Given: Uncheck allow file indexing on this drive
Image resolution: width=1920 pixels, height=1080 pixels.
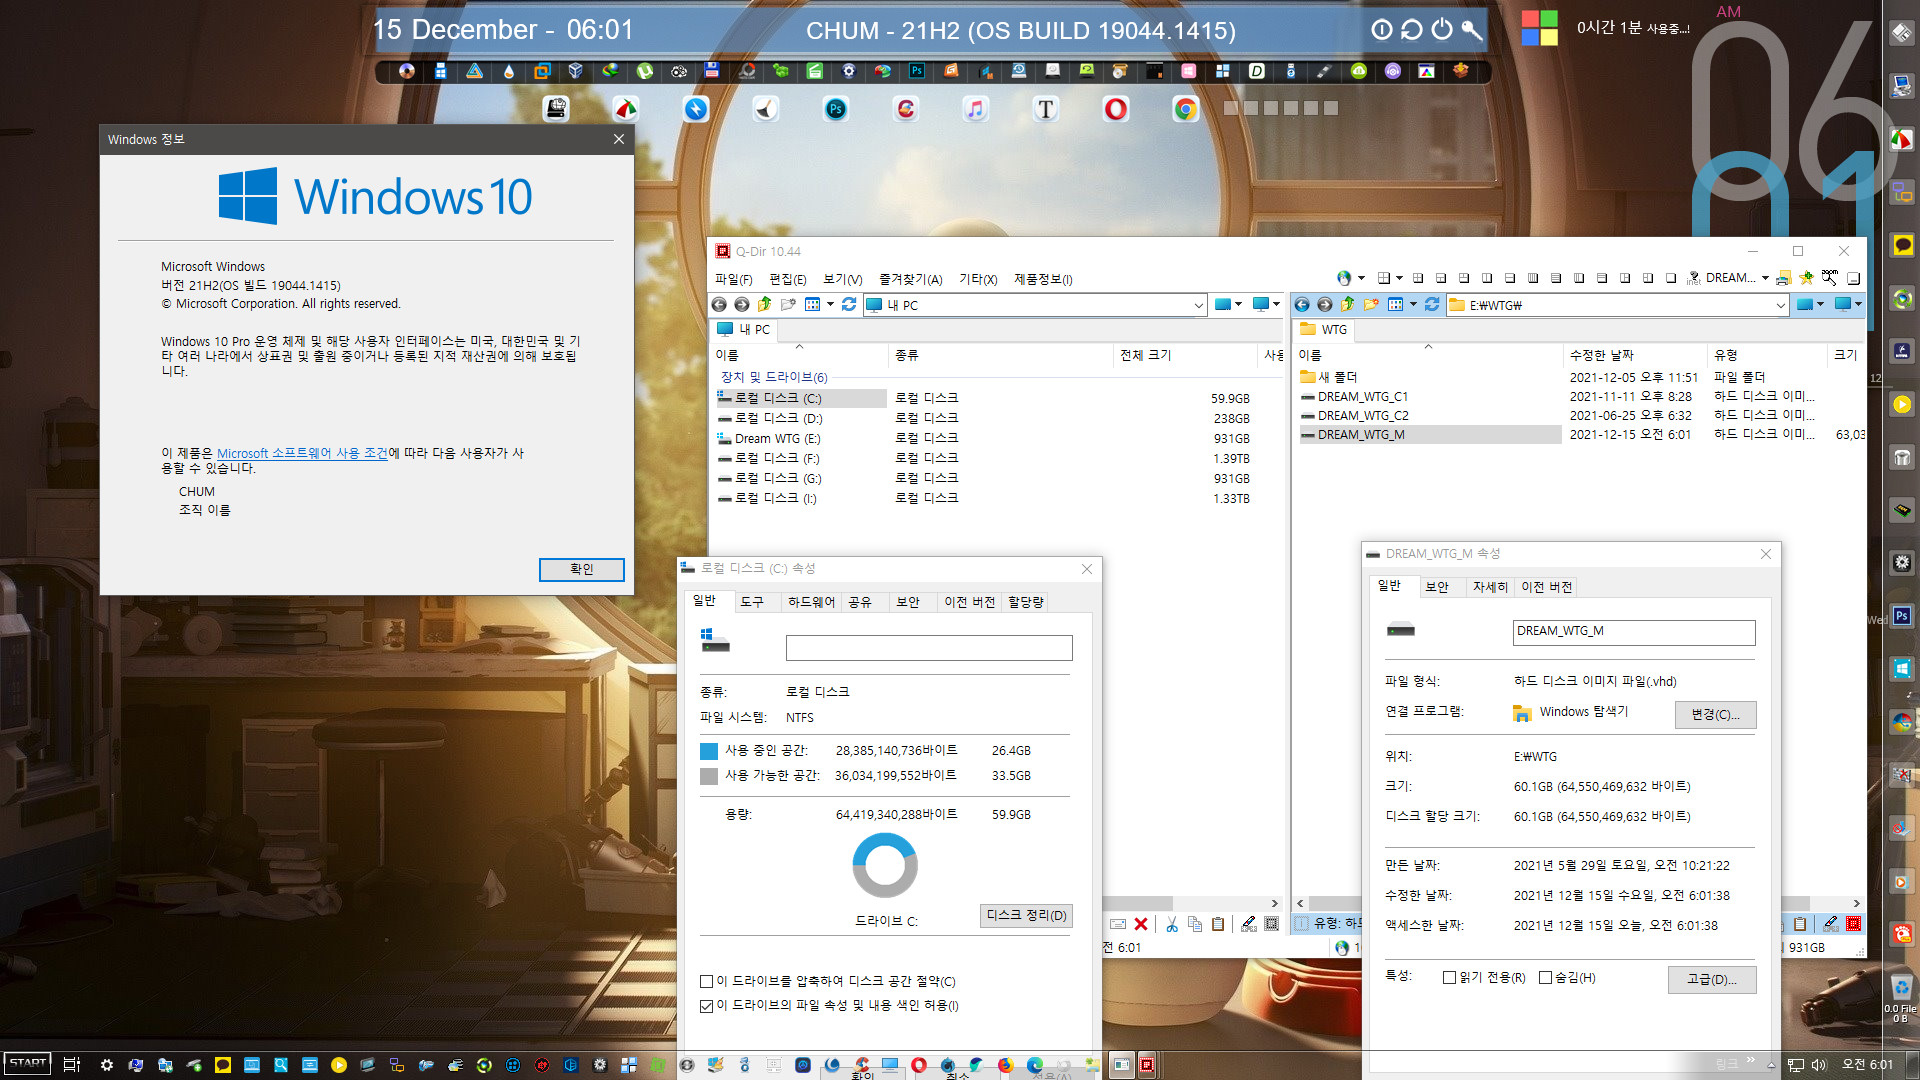Looking at the screenshot, I should tap(707, 1006).
